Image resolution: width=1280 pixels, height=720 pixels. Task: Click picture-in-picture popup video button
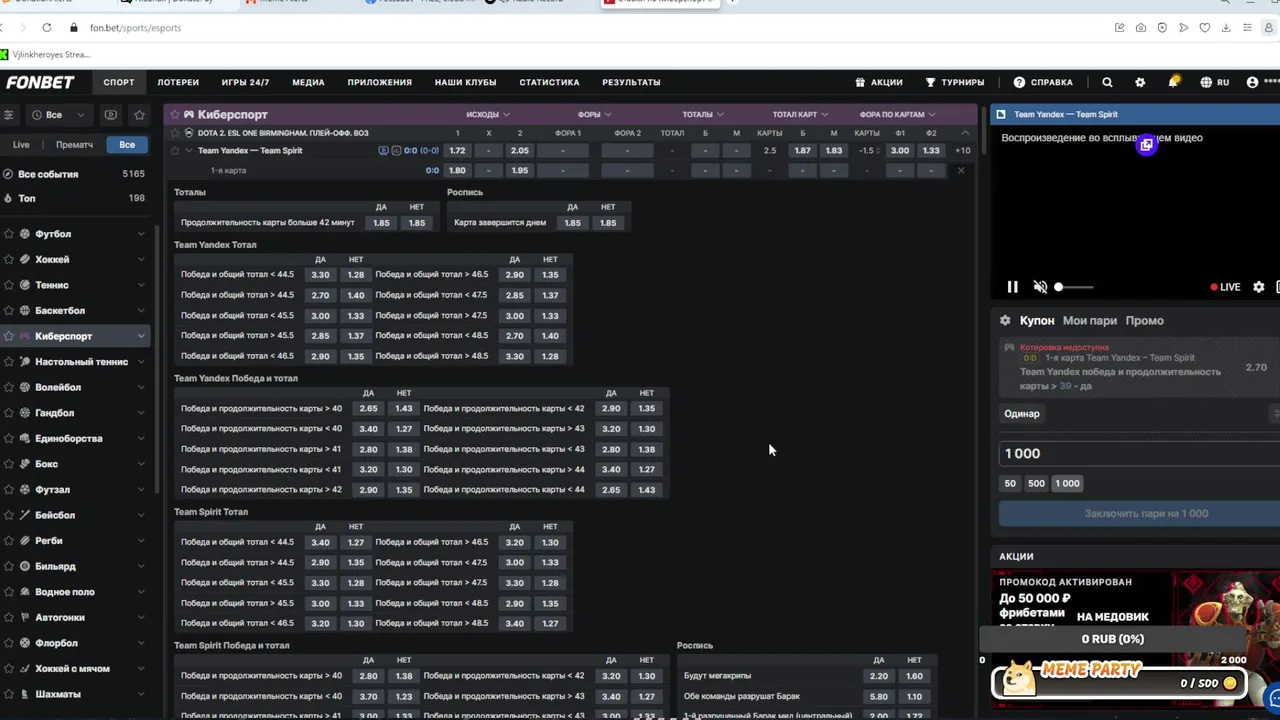(x=1146, y=145)
